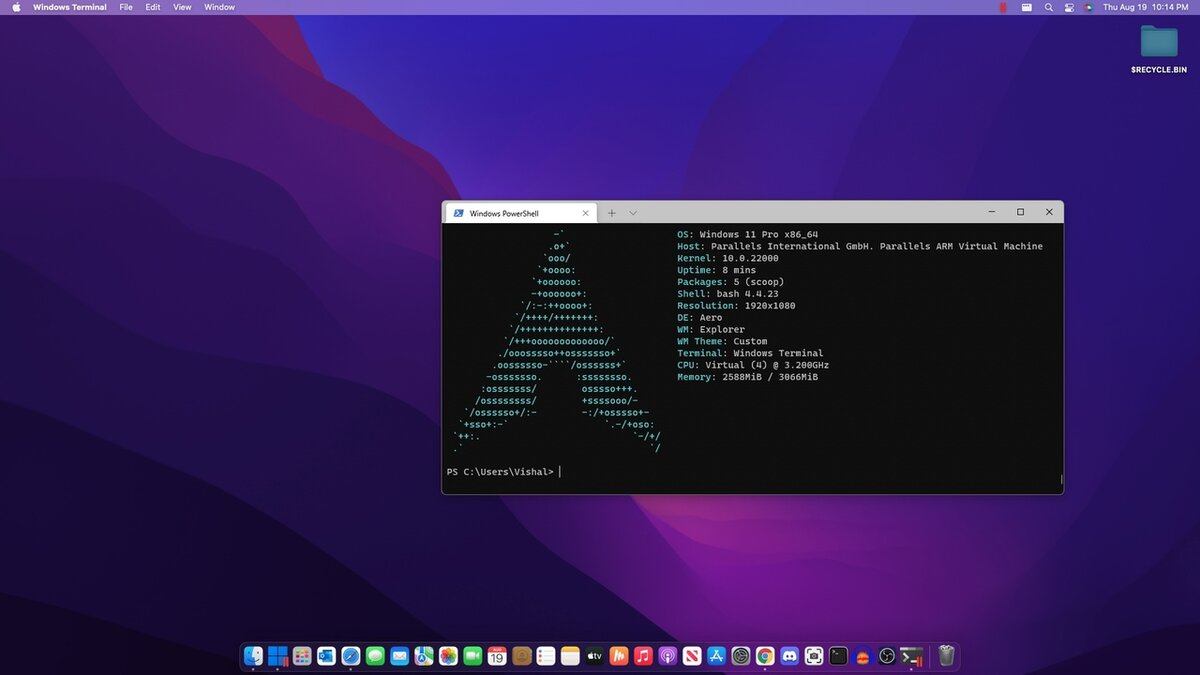1200x675 pixels.
Task: Open Reminders from the Dock
Action: tap(546, 656)
